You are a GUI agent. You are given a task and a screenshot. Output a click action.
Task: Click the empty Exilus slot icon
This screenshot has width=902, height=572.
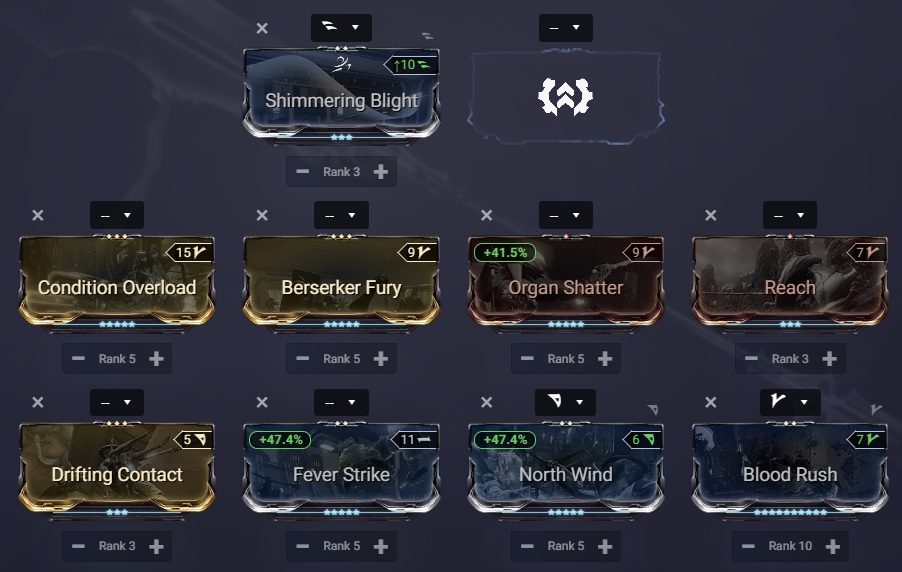point(565,96)
